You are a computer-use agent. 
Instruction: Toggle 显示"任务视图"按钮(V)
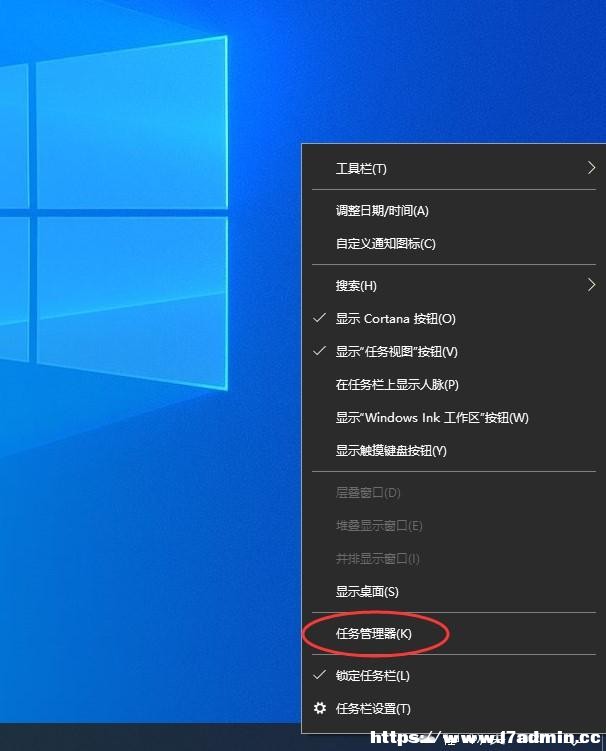[x=454, y=352]
